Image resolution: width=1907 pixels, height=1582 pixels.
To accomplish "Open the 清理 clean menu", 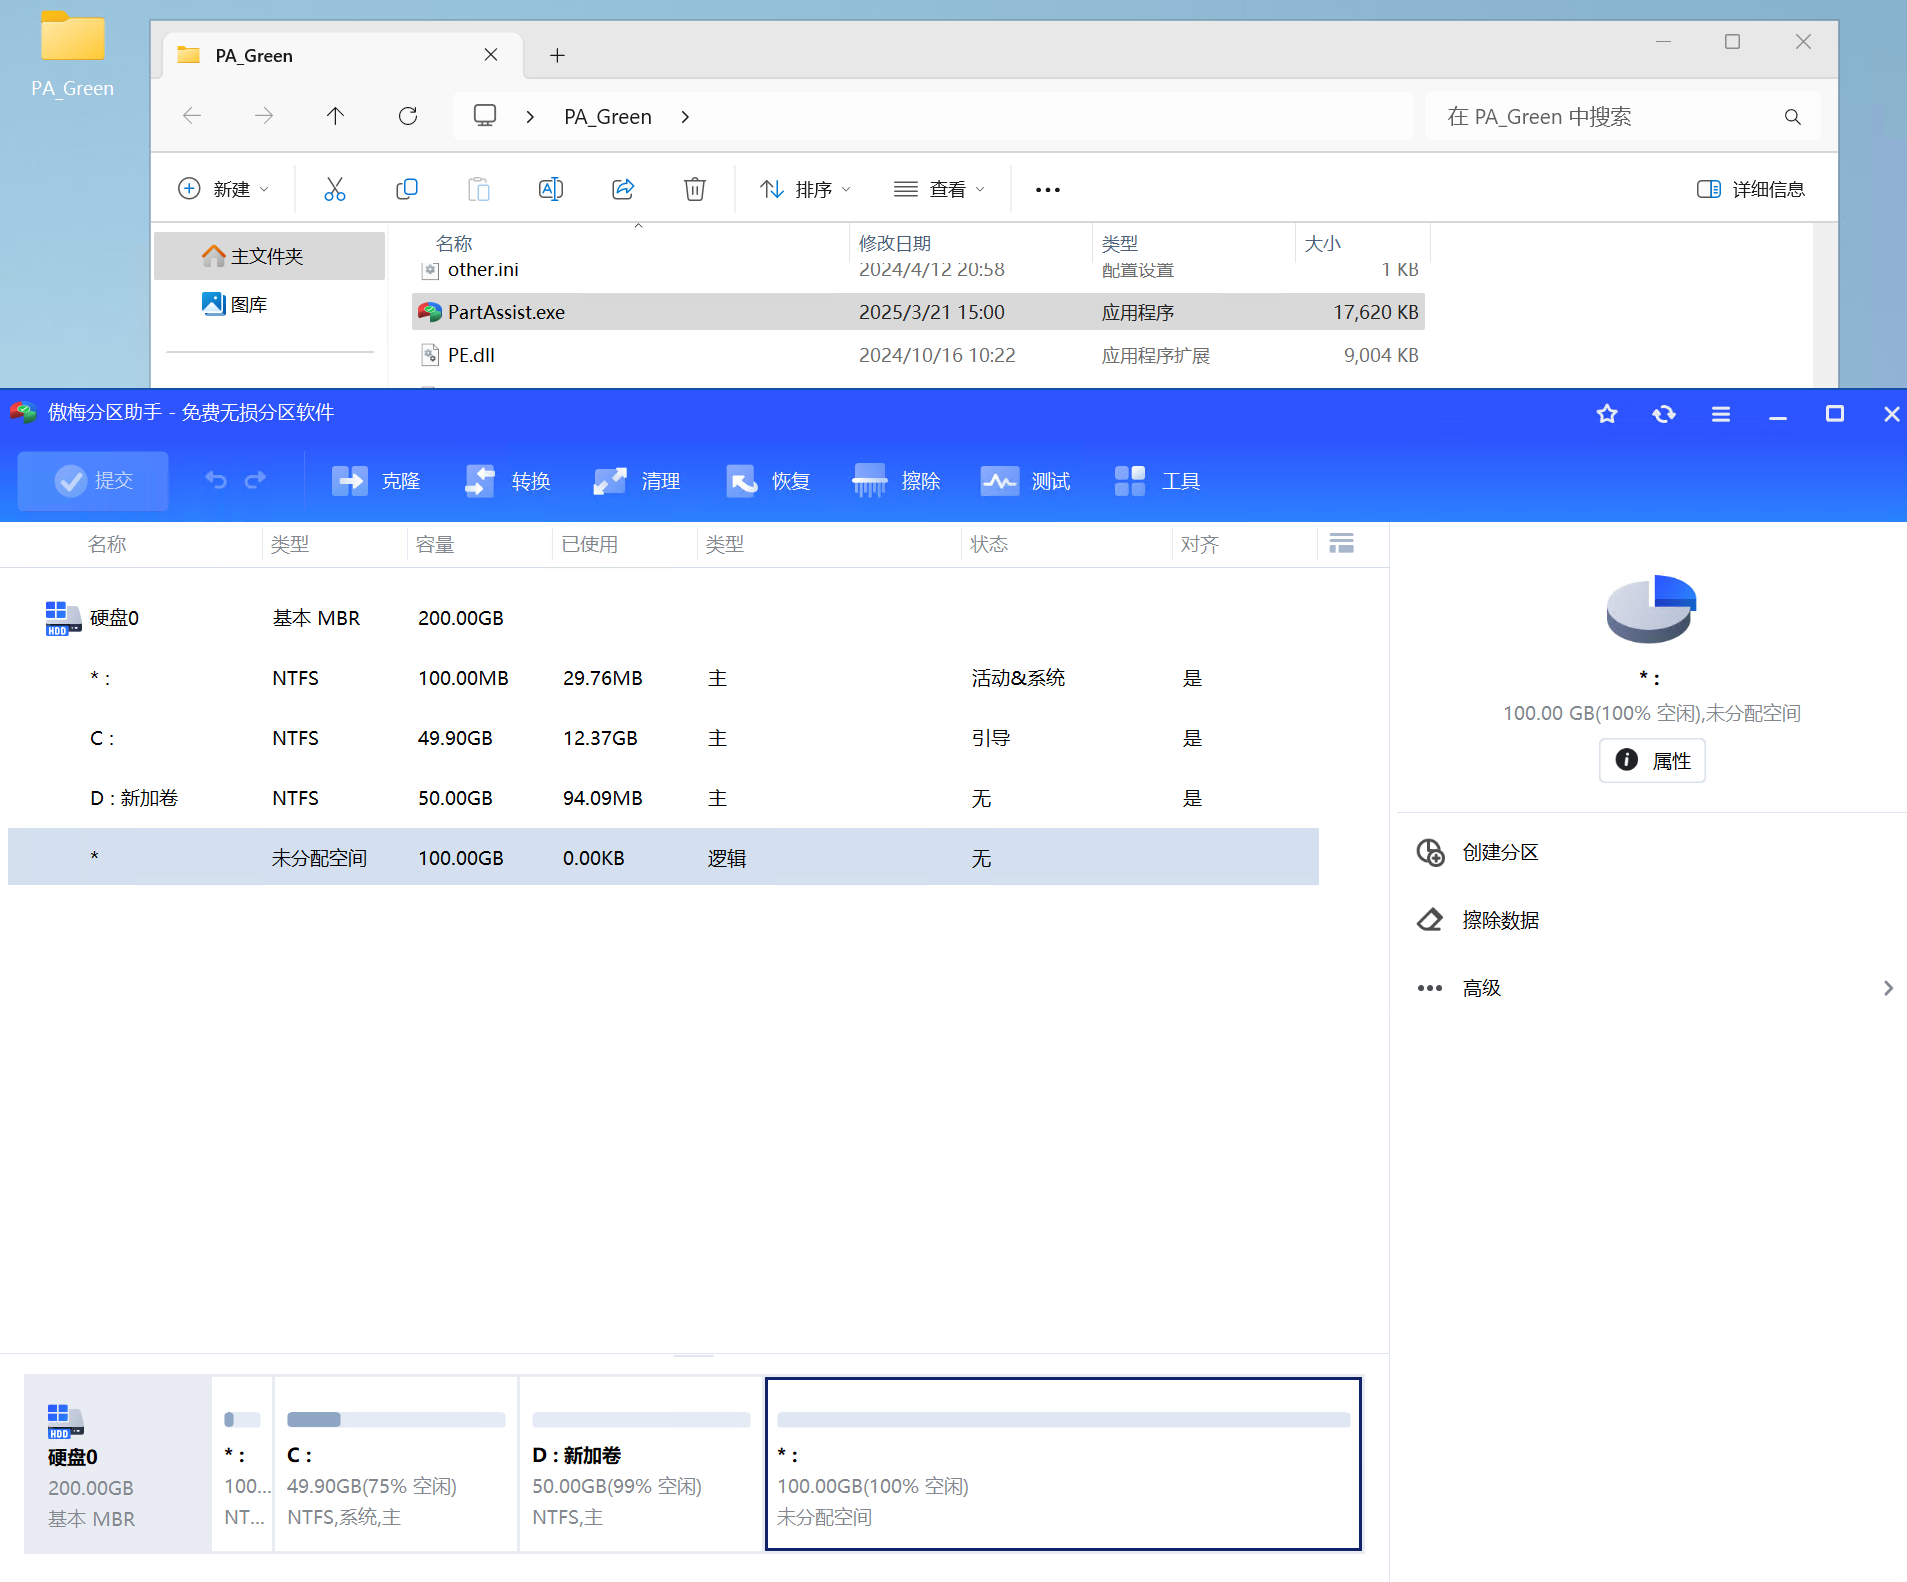I will point(637,481).
